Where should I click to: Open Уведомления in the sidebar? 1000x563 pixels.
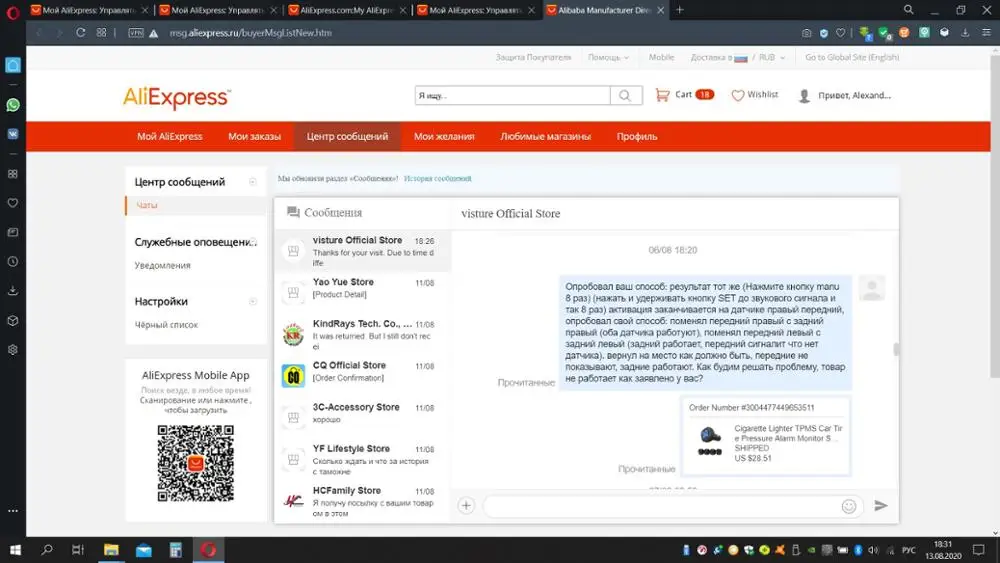coord(163,265)
